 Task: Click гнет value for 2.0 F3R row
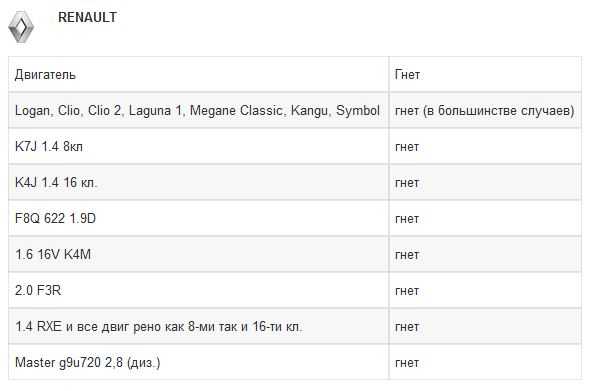(485, 290)
